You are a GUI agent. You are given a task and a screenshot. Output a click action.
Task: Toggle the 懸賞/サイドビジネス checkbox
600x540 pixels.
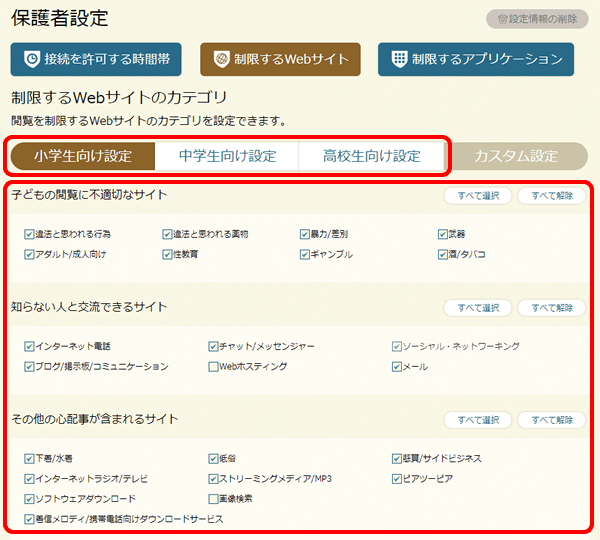pyautogui.click(x=397, y=458)
